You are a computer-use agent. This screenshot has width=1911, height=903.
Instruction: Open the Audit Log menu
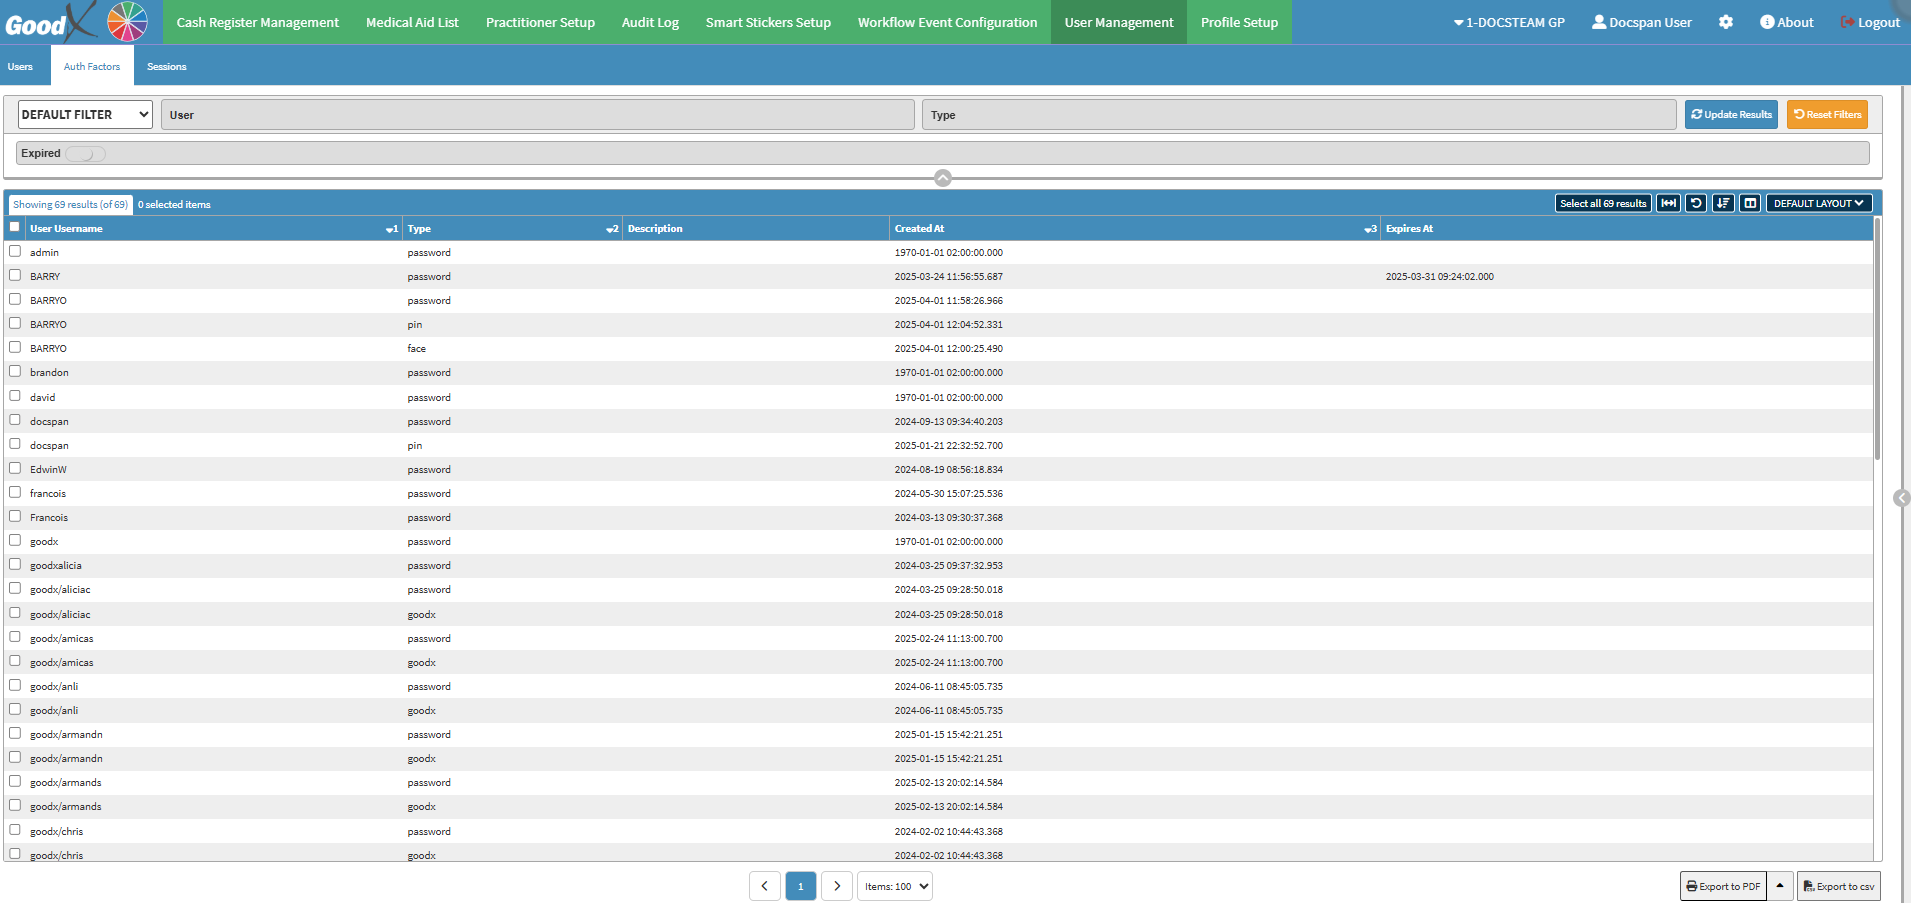[x=650, y=22]
